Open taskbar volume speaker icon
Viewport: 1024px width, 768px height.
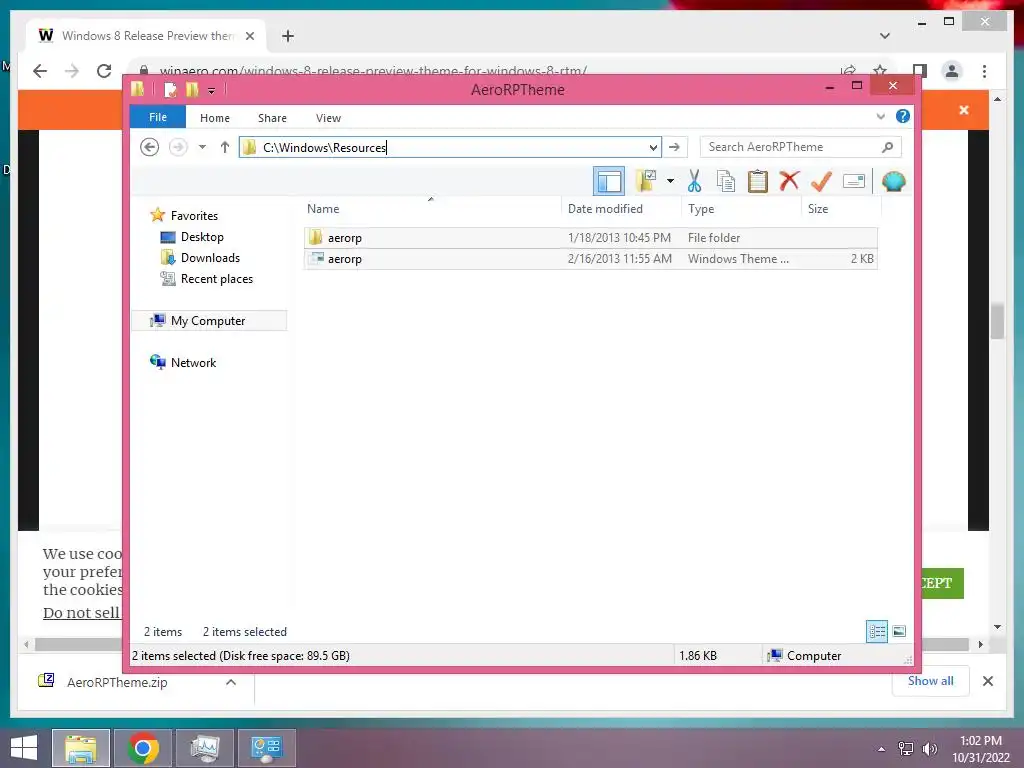[929, 748]
